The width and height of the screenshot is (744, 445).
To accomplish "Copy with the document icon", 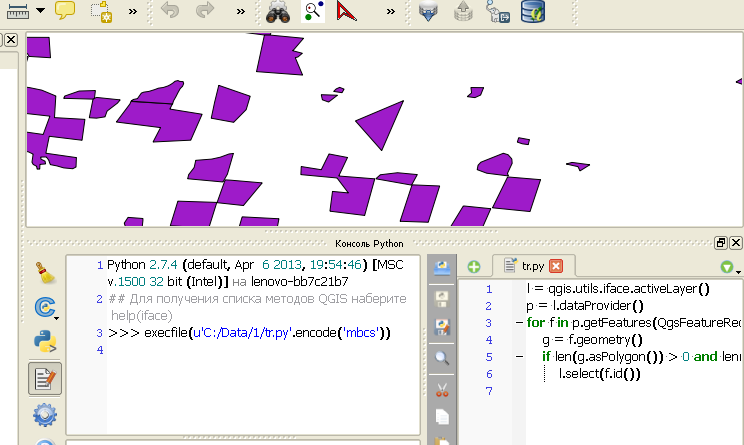I will coord(442,417).
